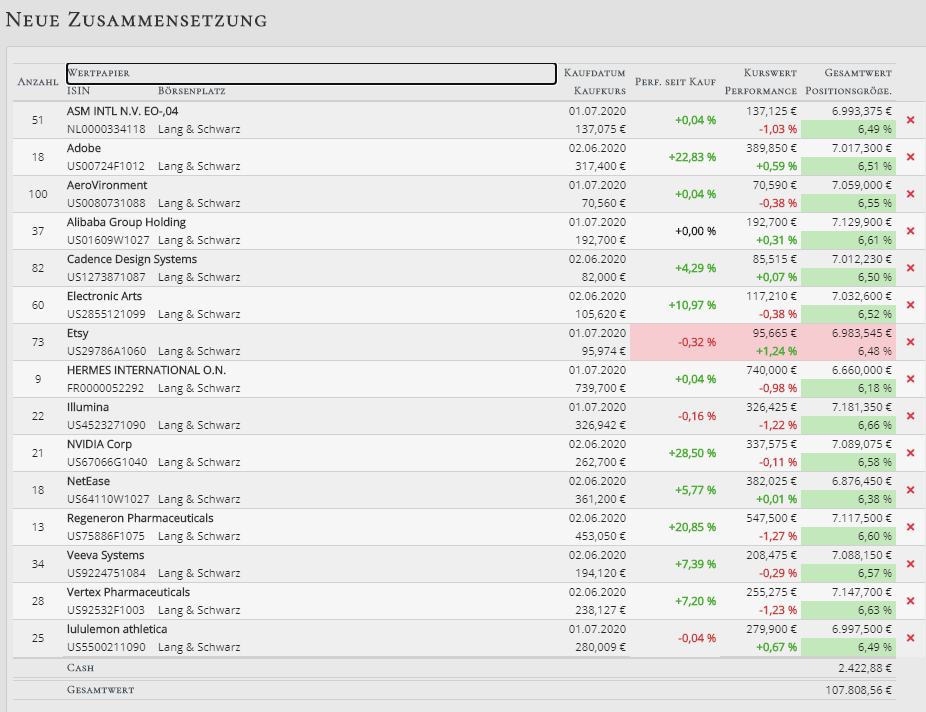
Task: Delete the NVIDIA Corp row
Action: [910, 453]
